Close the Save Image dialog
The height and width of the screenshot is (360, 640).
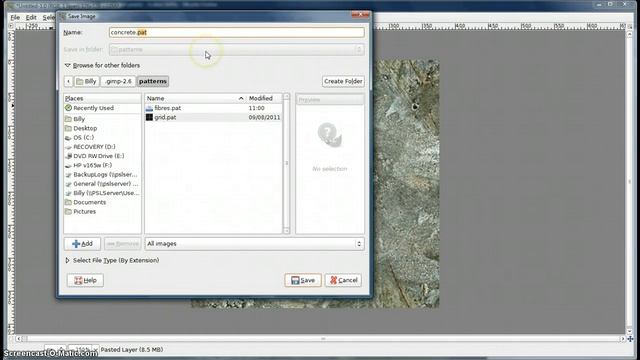coord(360,15)
